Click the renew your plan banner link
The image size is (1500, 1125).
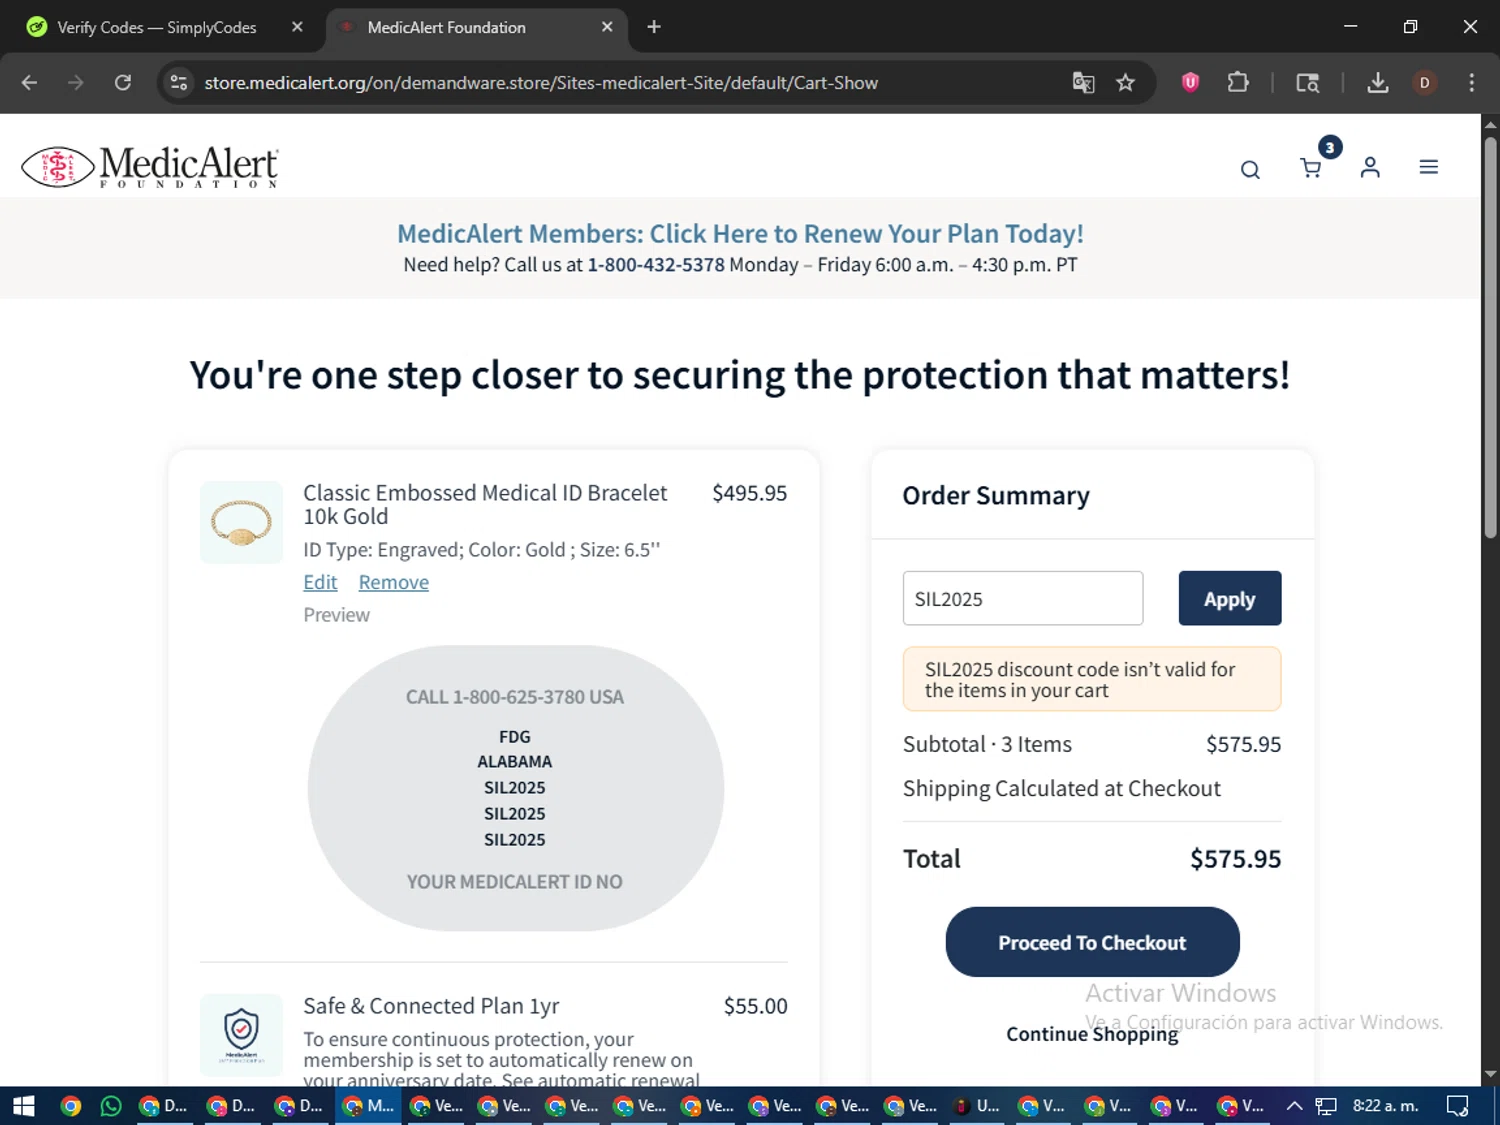pos(740,233)
